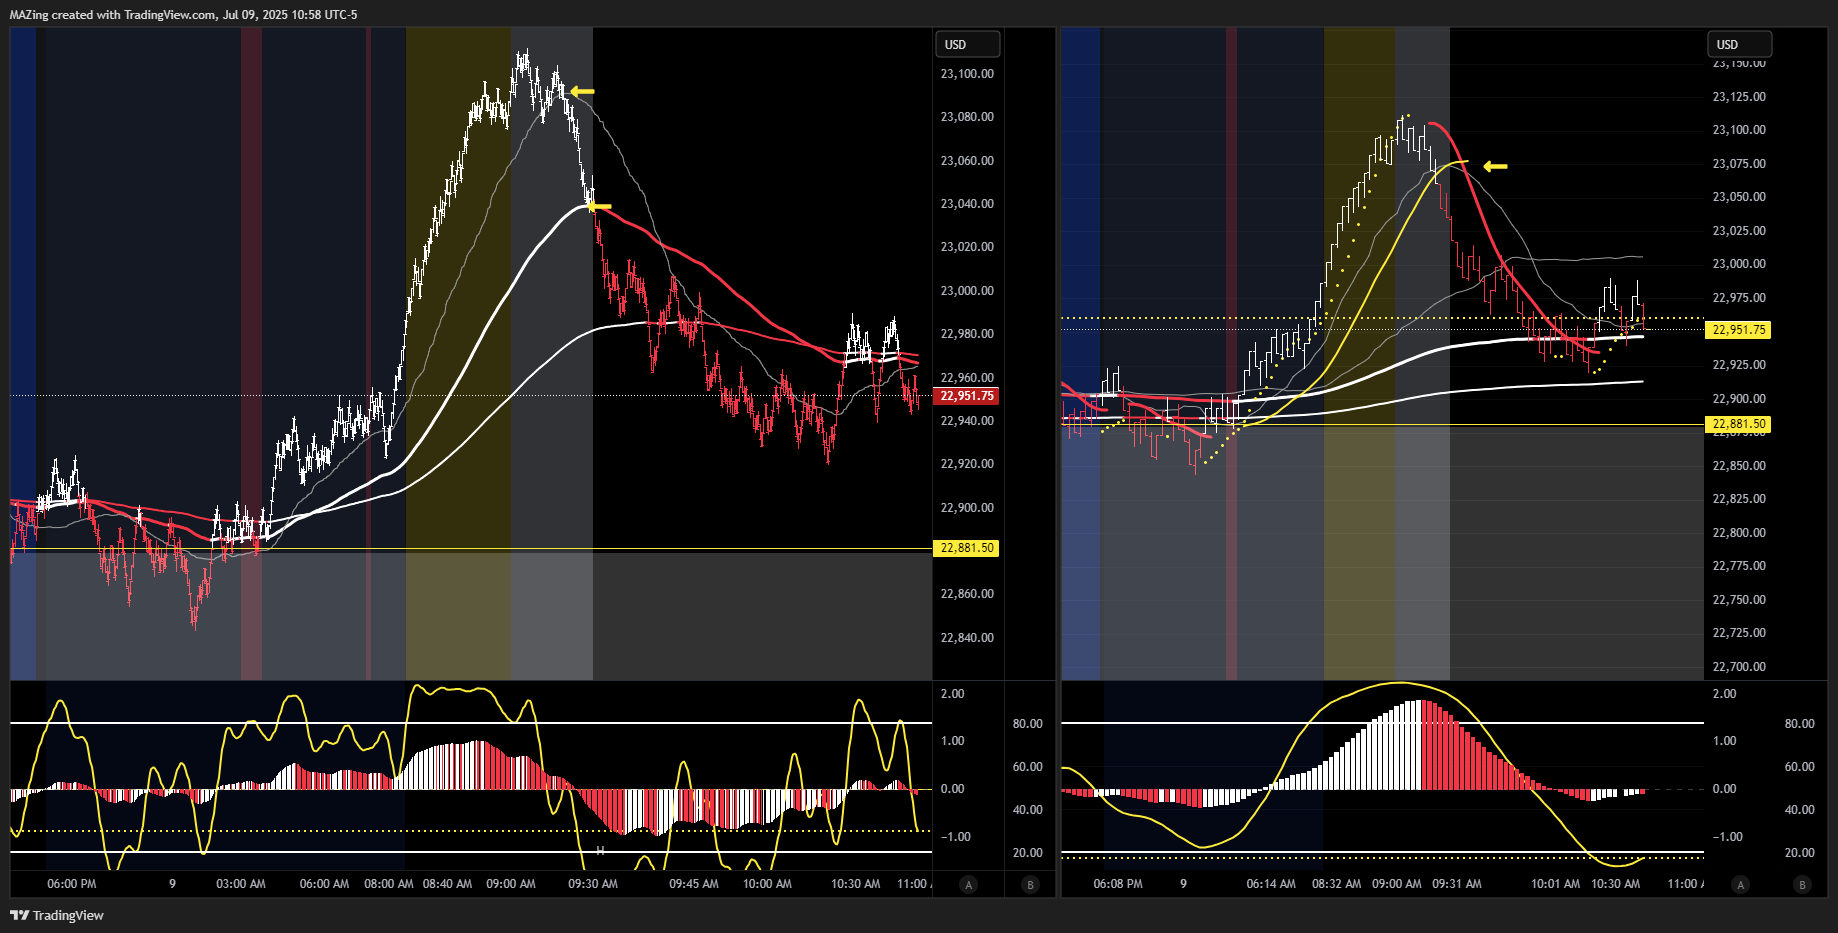The image size is (1838, 933).
Task: Click the 22,800.00 price axis value
Action: [1739, 533]
